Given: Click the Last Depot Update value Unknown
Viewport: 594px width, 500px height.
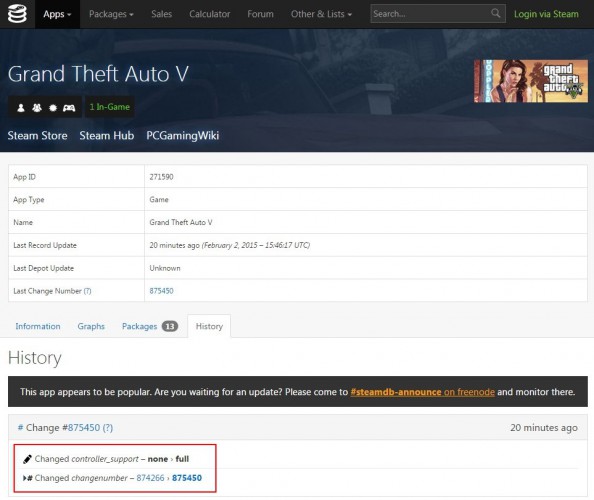Looking at the screenshot, I should [165, 268].
